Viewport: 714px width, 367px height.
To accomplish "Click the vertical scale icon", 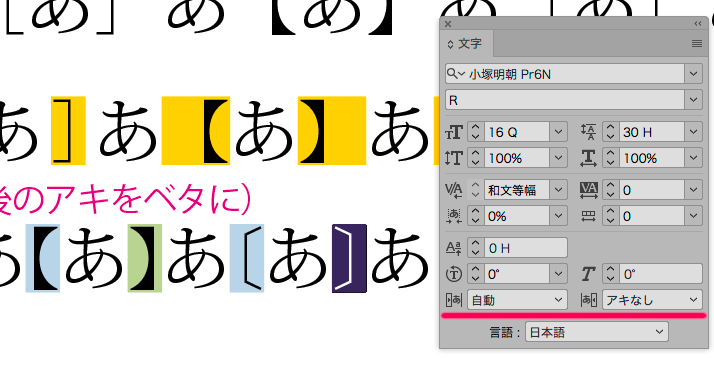I will 454,158.
